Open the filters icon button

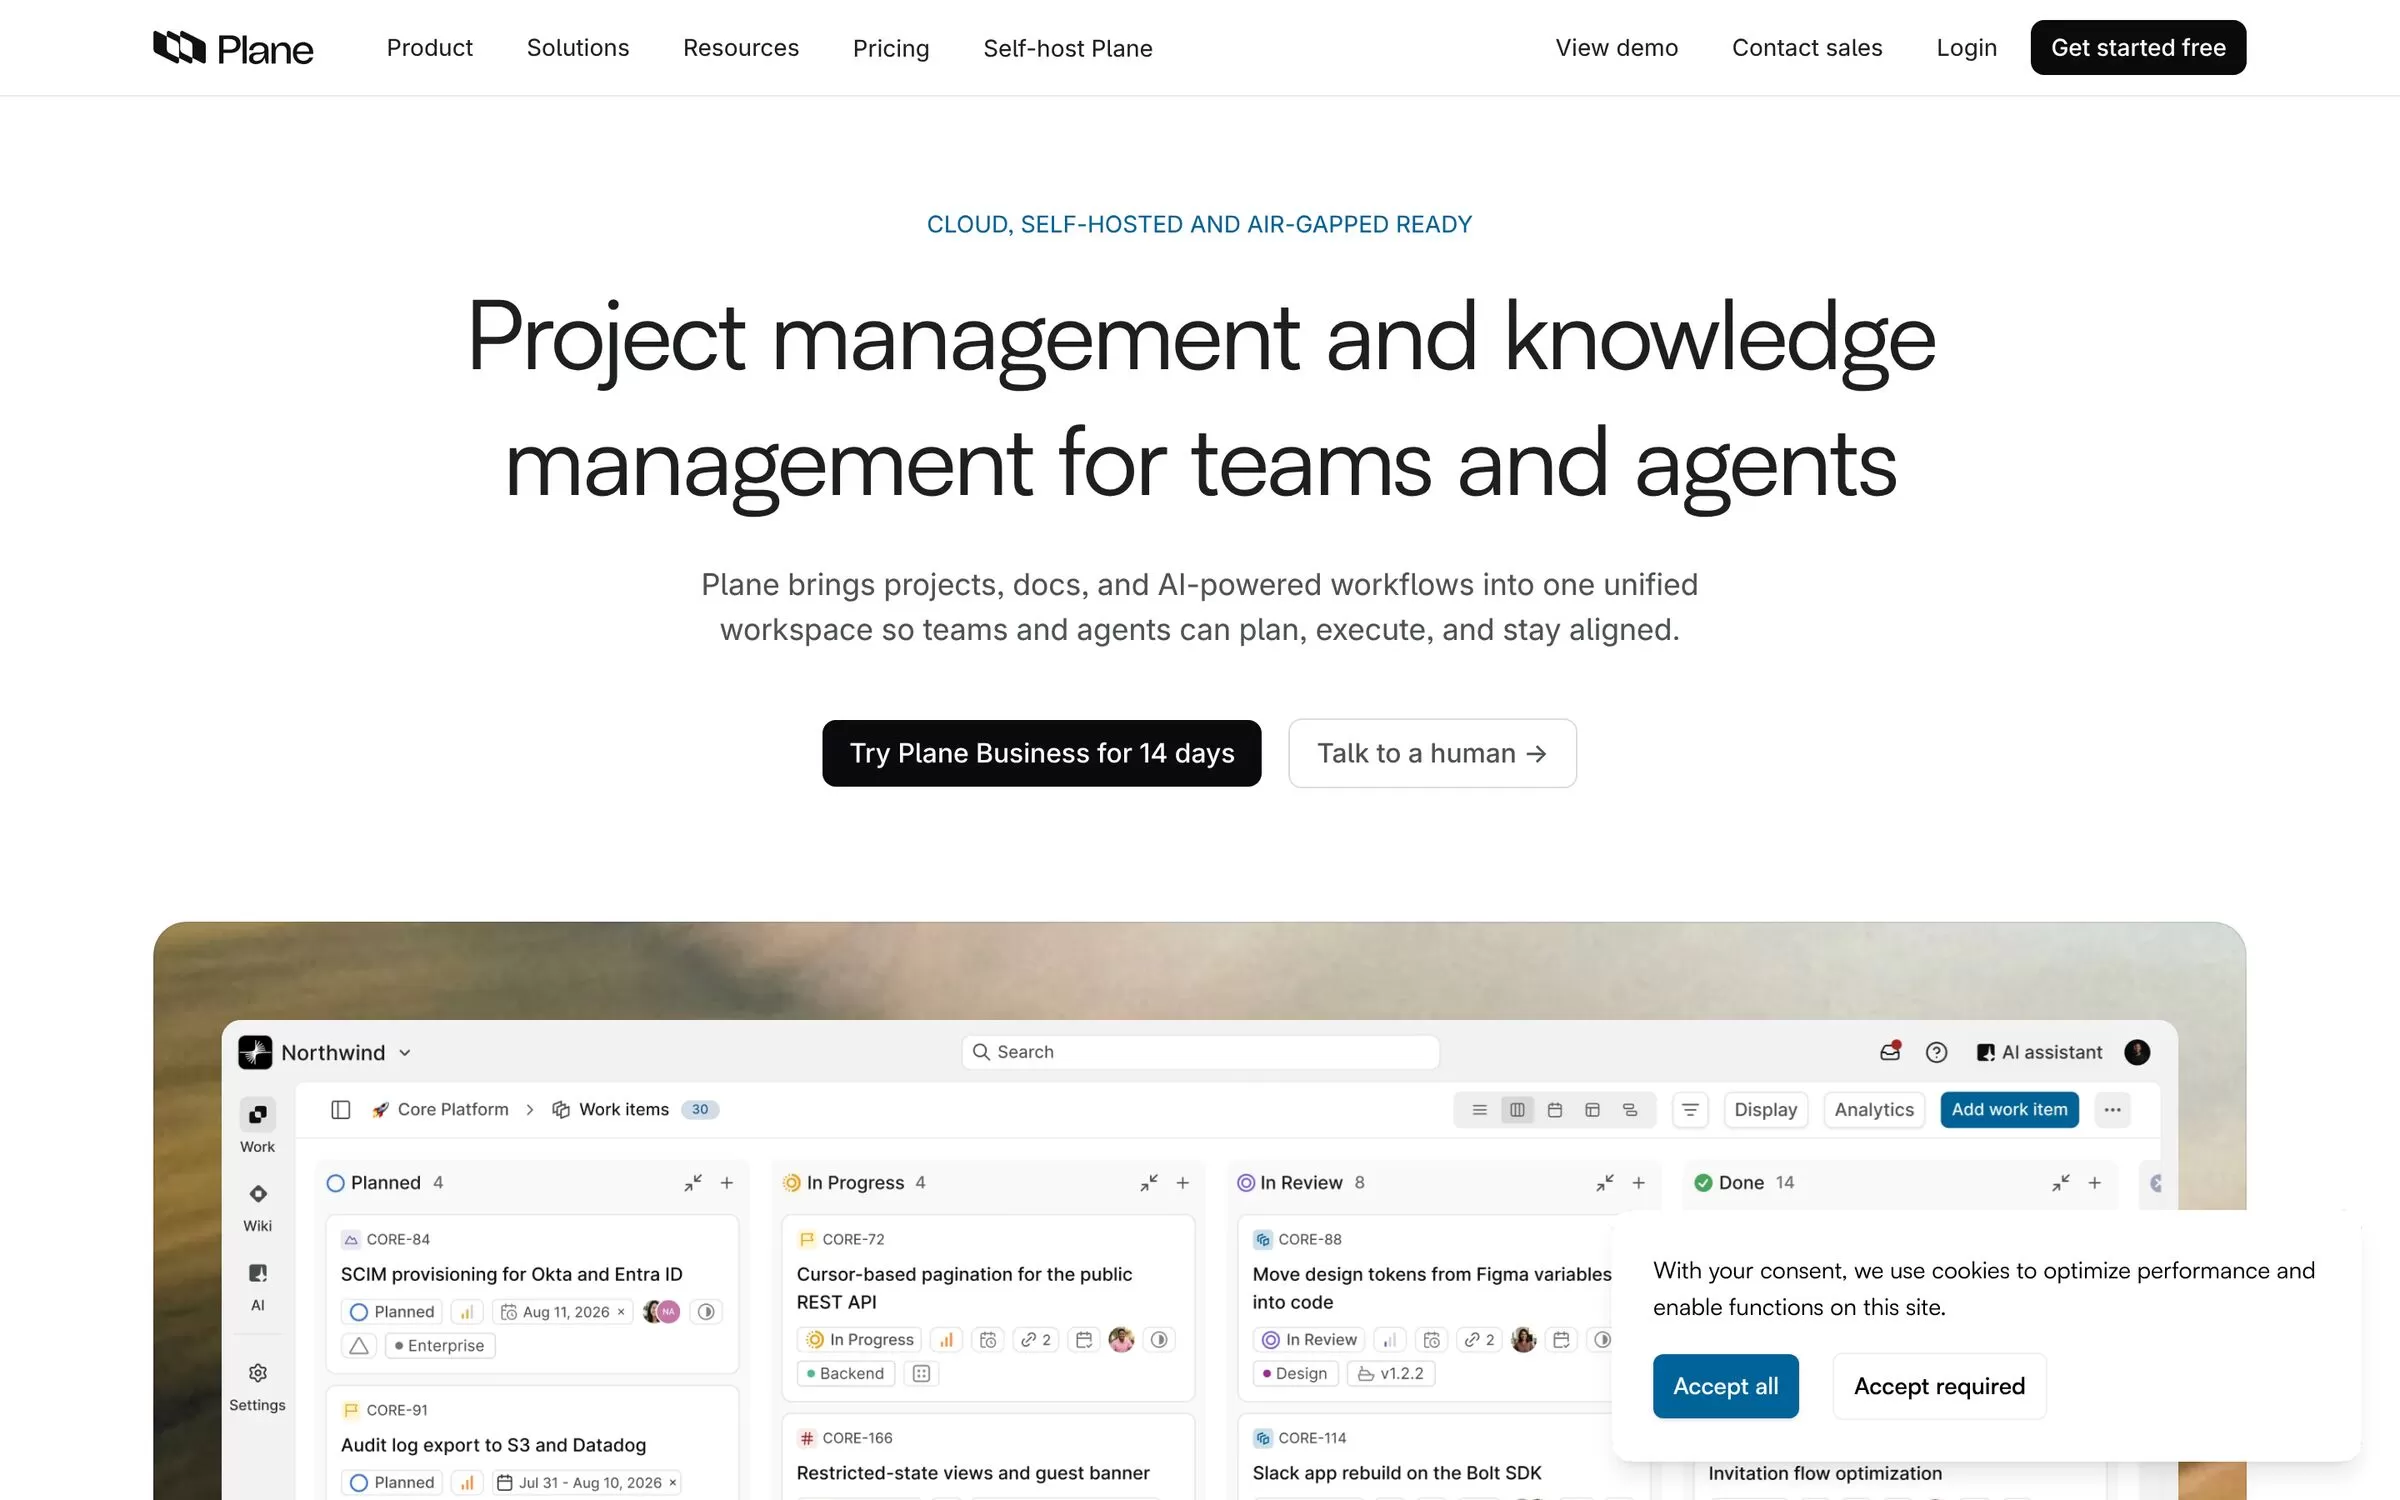click(1690, 1110)
